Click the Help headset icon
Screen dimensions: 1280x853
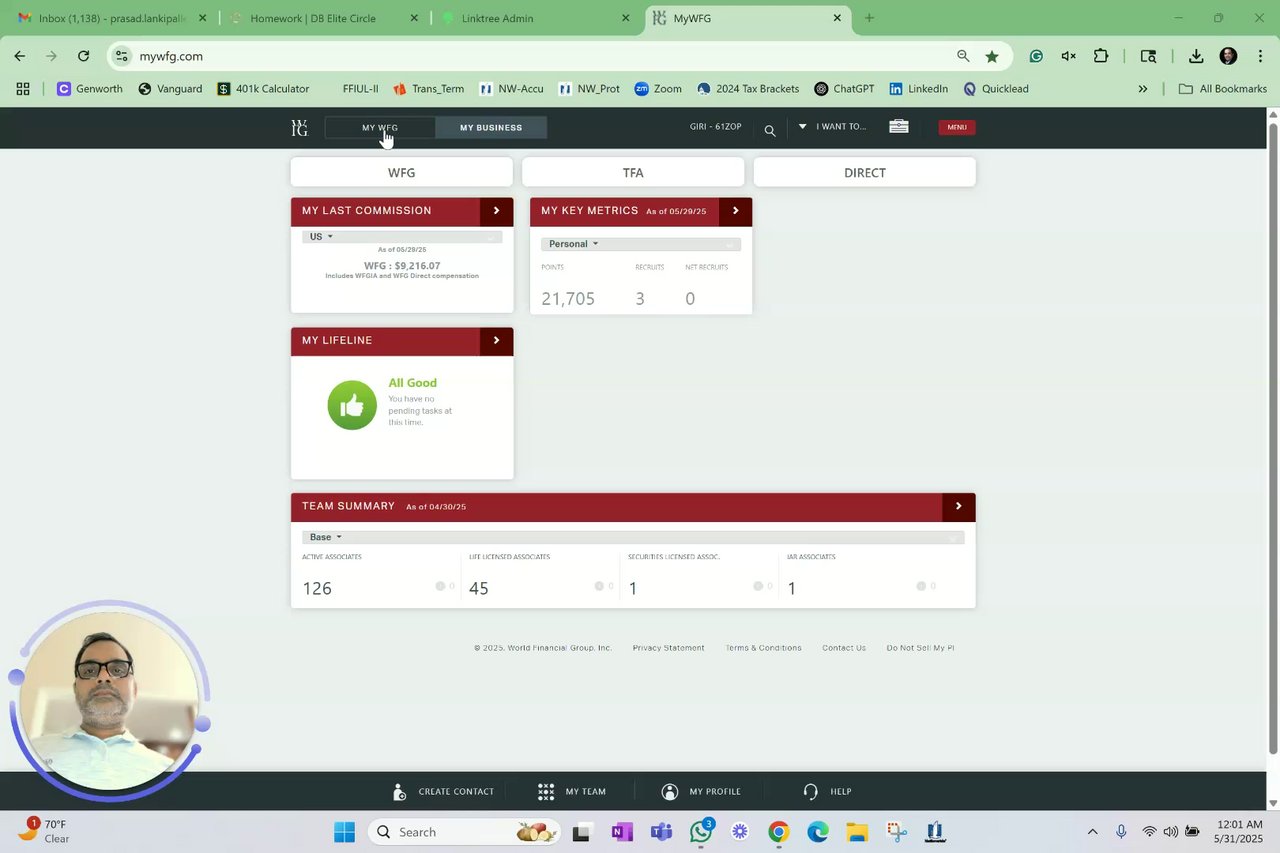[x=811, y=791]
